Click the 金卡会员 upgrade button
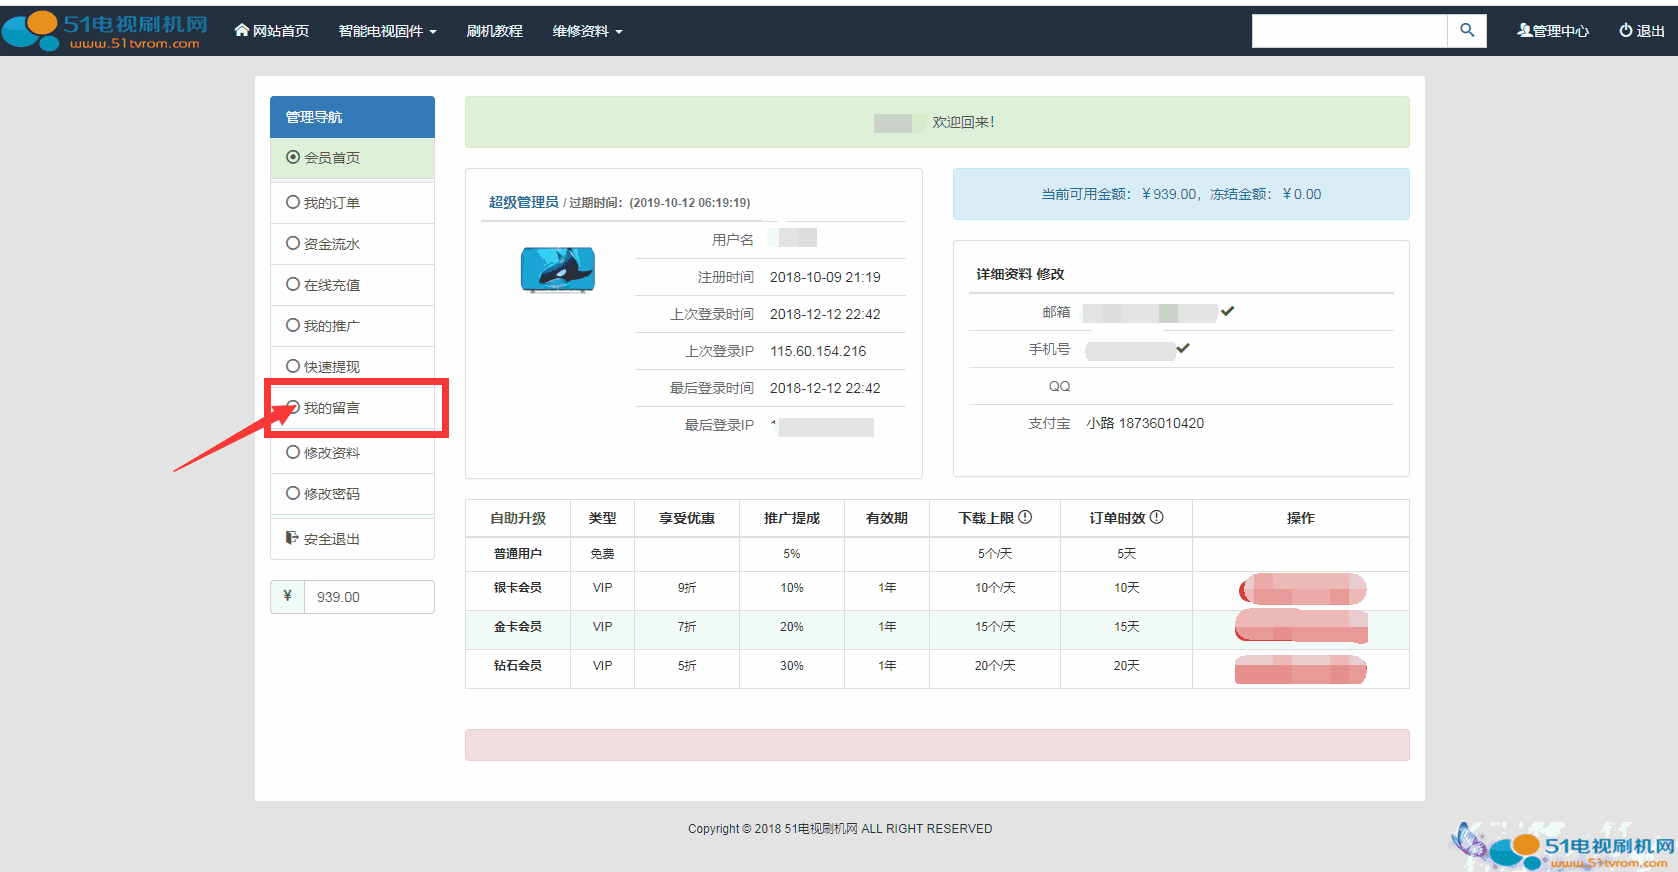 click(x=1301, y=626)
